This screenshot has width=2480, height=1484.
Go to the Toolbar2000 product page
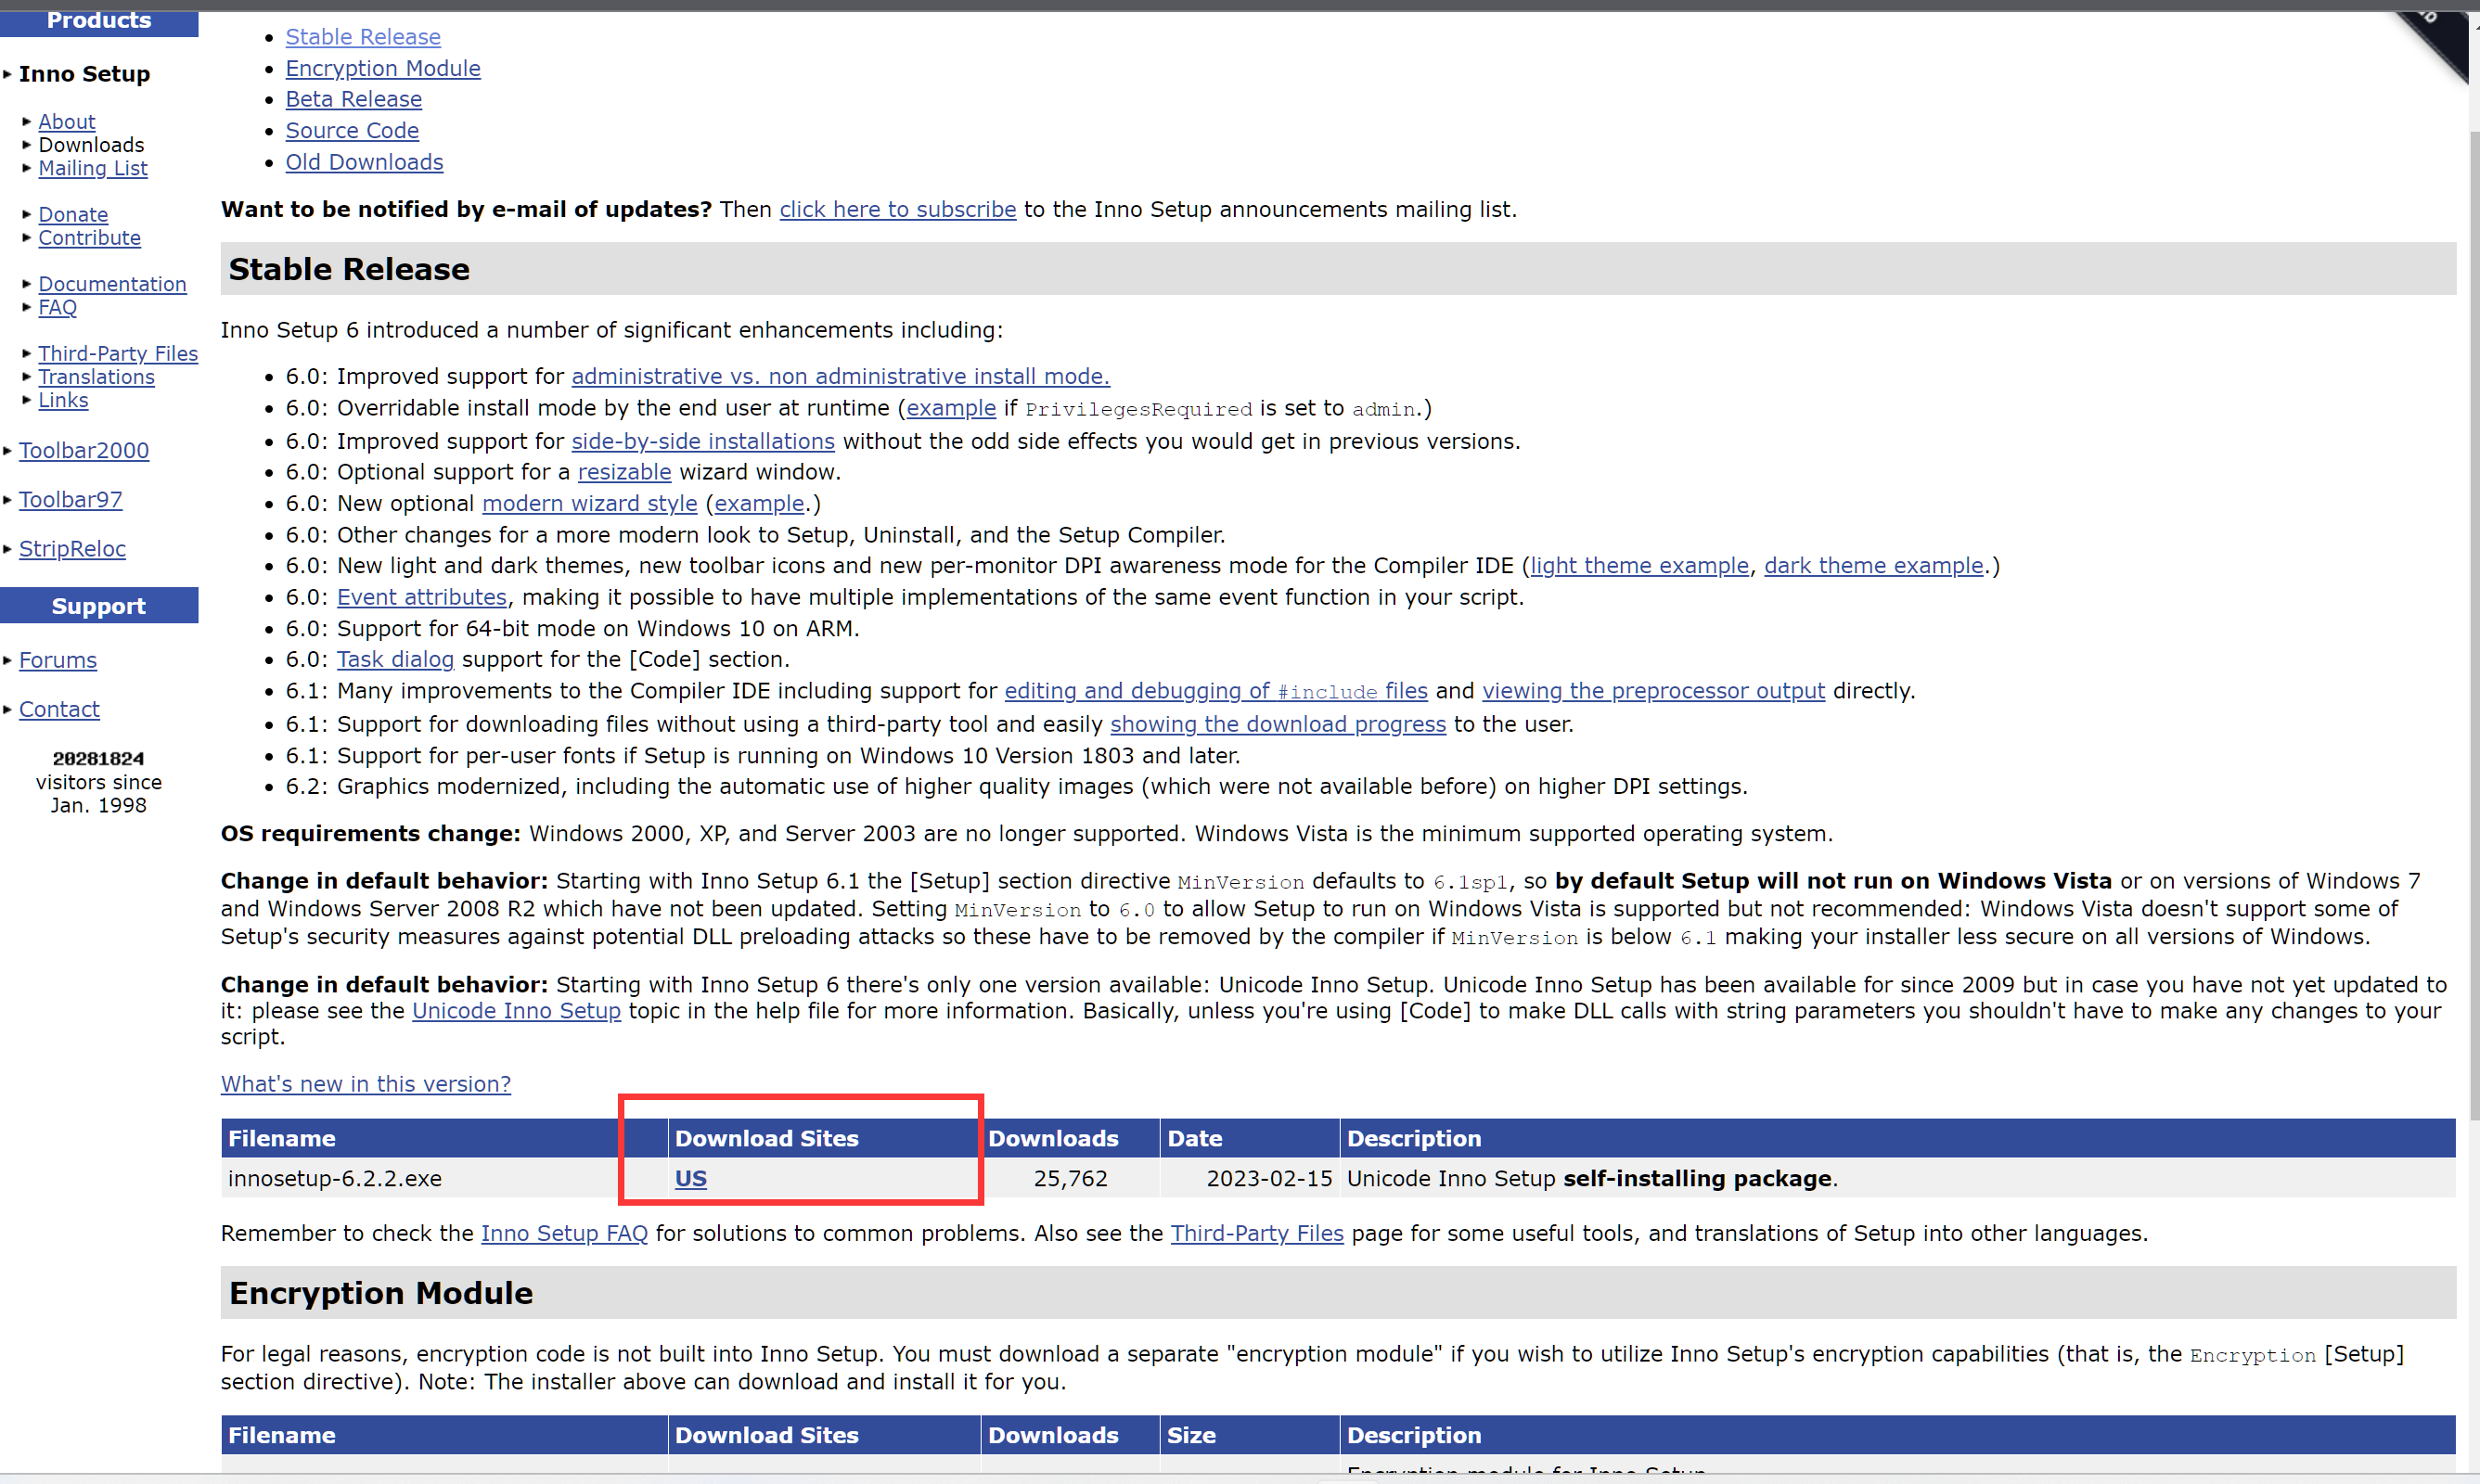84,450
